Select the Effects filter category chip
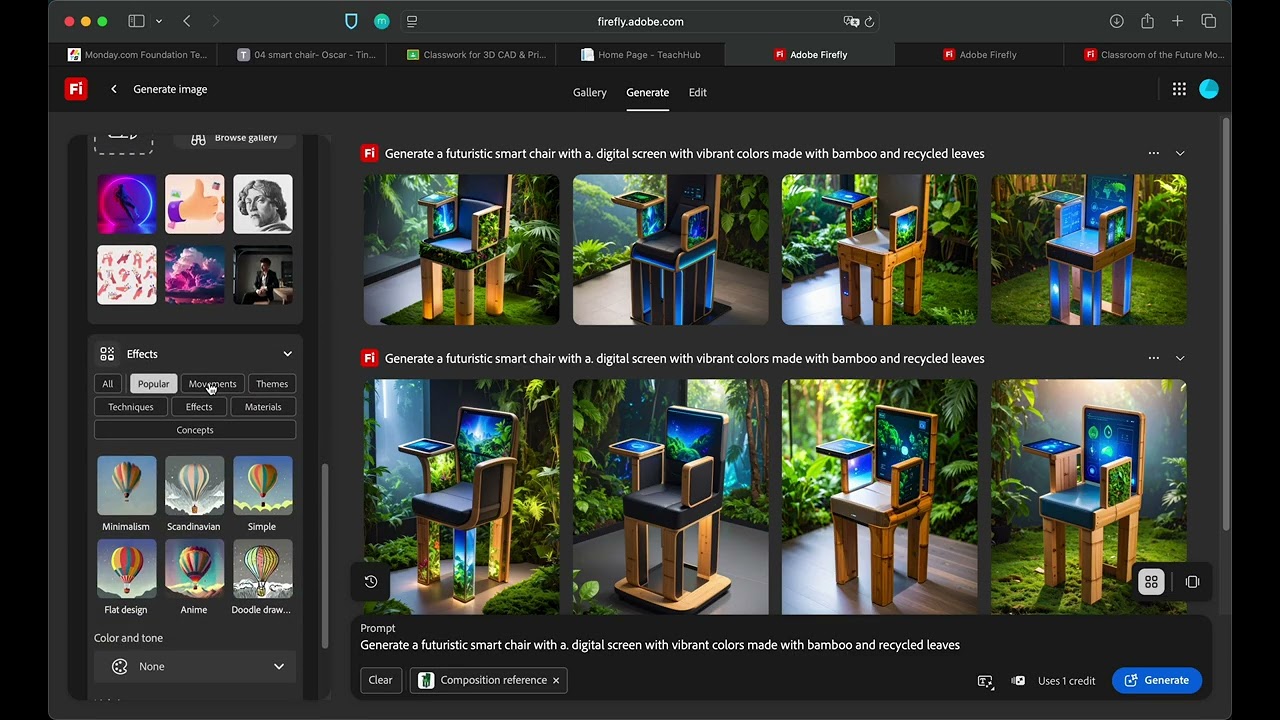 [199, 407]
